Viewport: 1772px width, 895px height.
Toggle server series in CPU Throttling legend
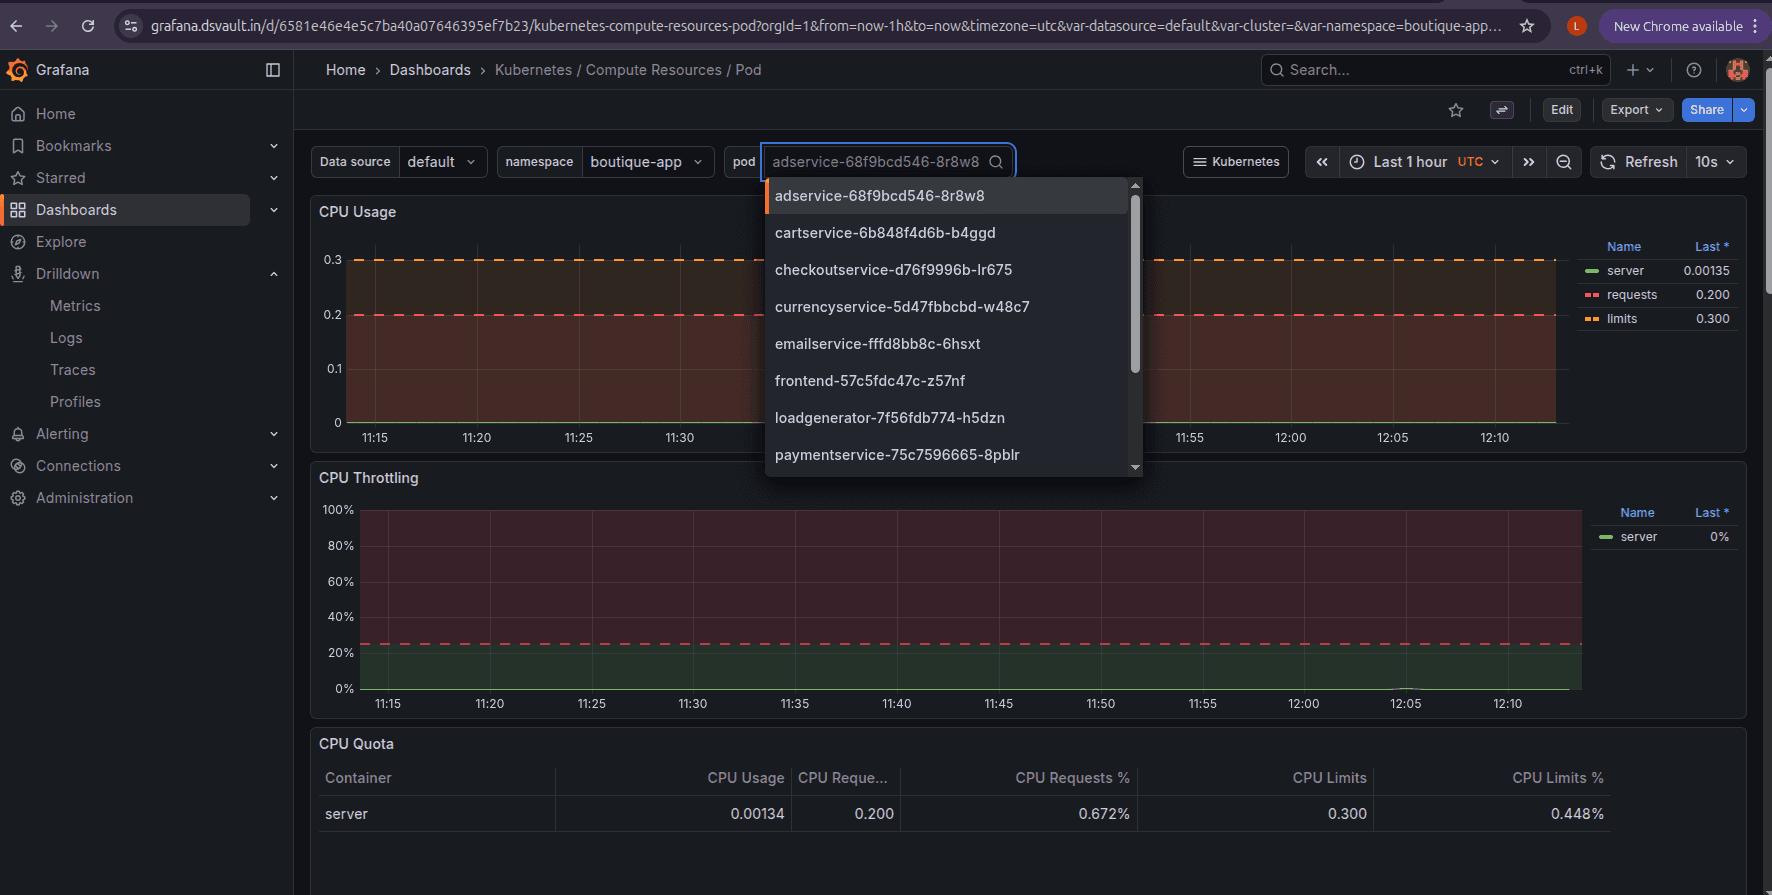(x=1638, y=537)
